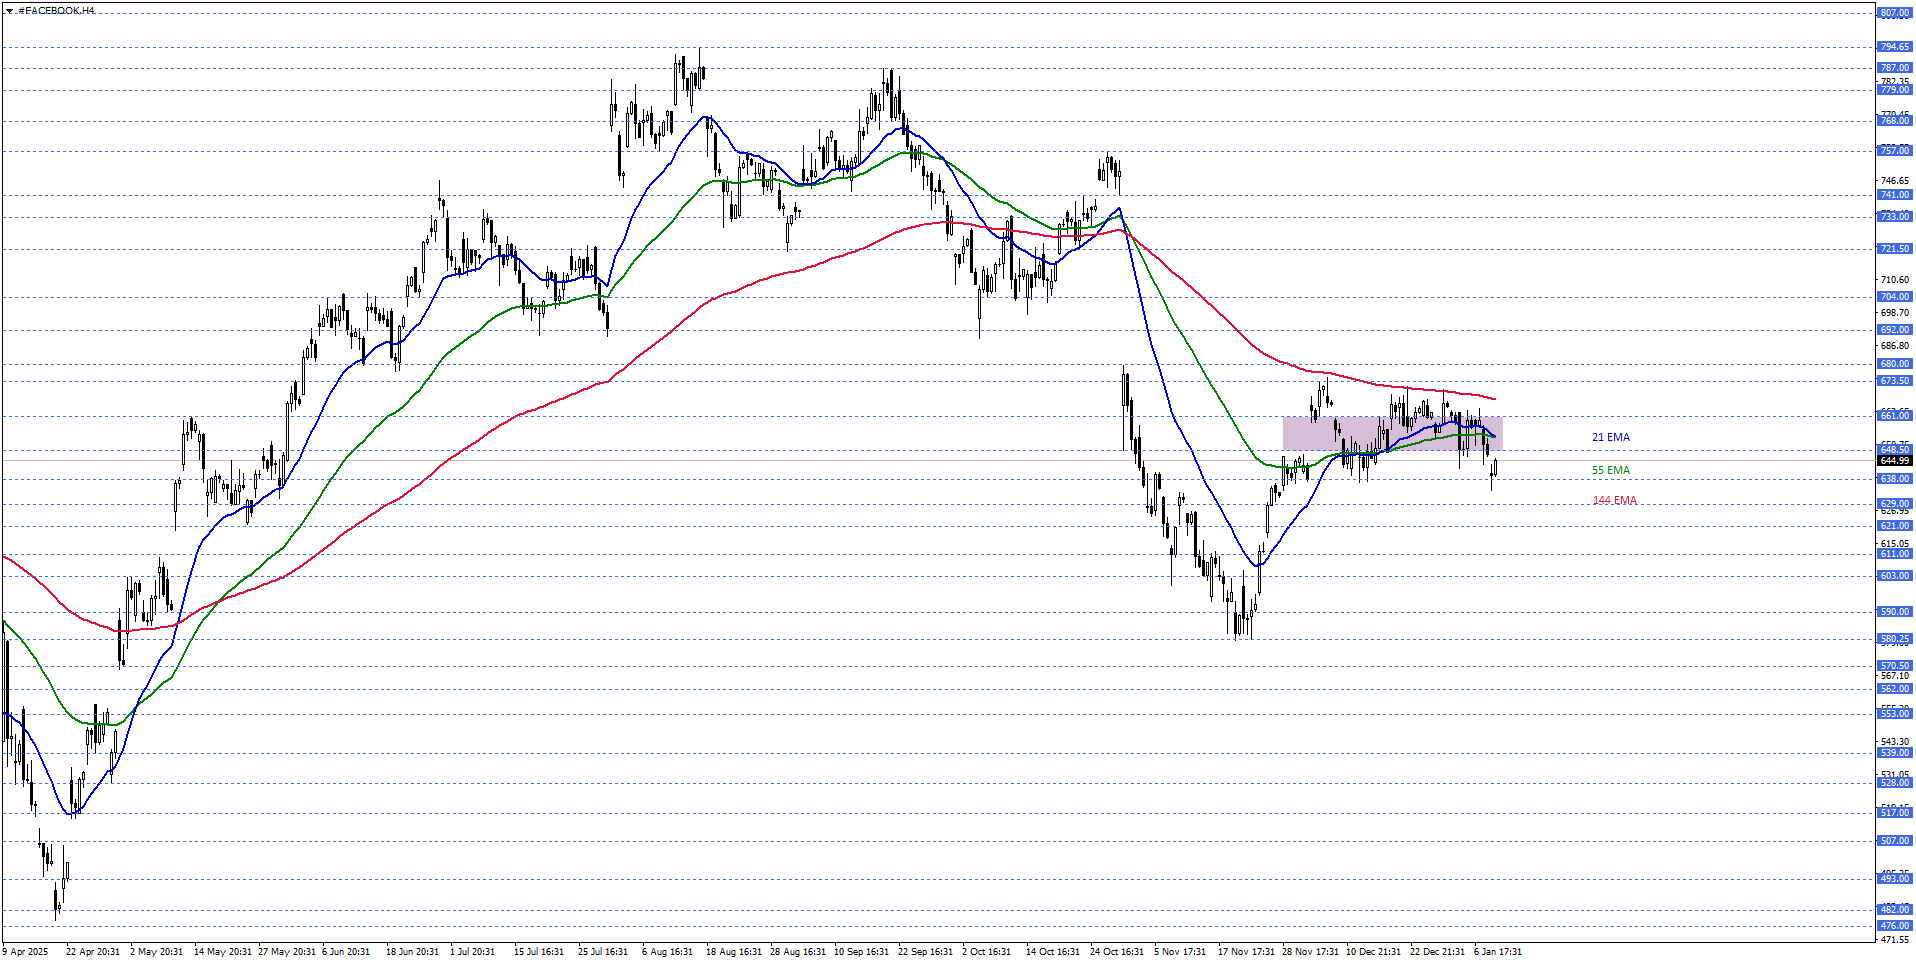
Task: Click the 692.00 price level tag
Action: point(1894,329)
